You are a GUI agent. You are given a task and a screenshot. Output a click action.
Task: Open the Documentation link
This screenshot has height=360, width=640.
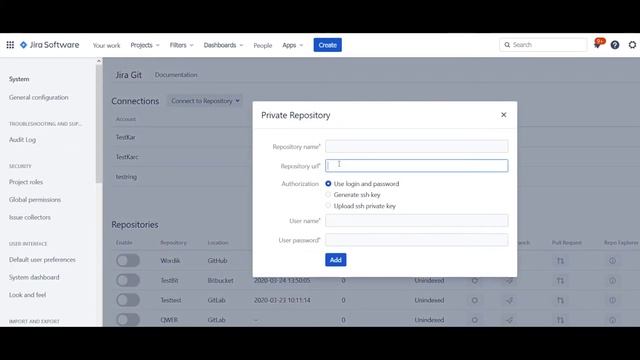(176, 75)
